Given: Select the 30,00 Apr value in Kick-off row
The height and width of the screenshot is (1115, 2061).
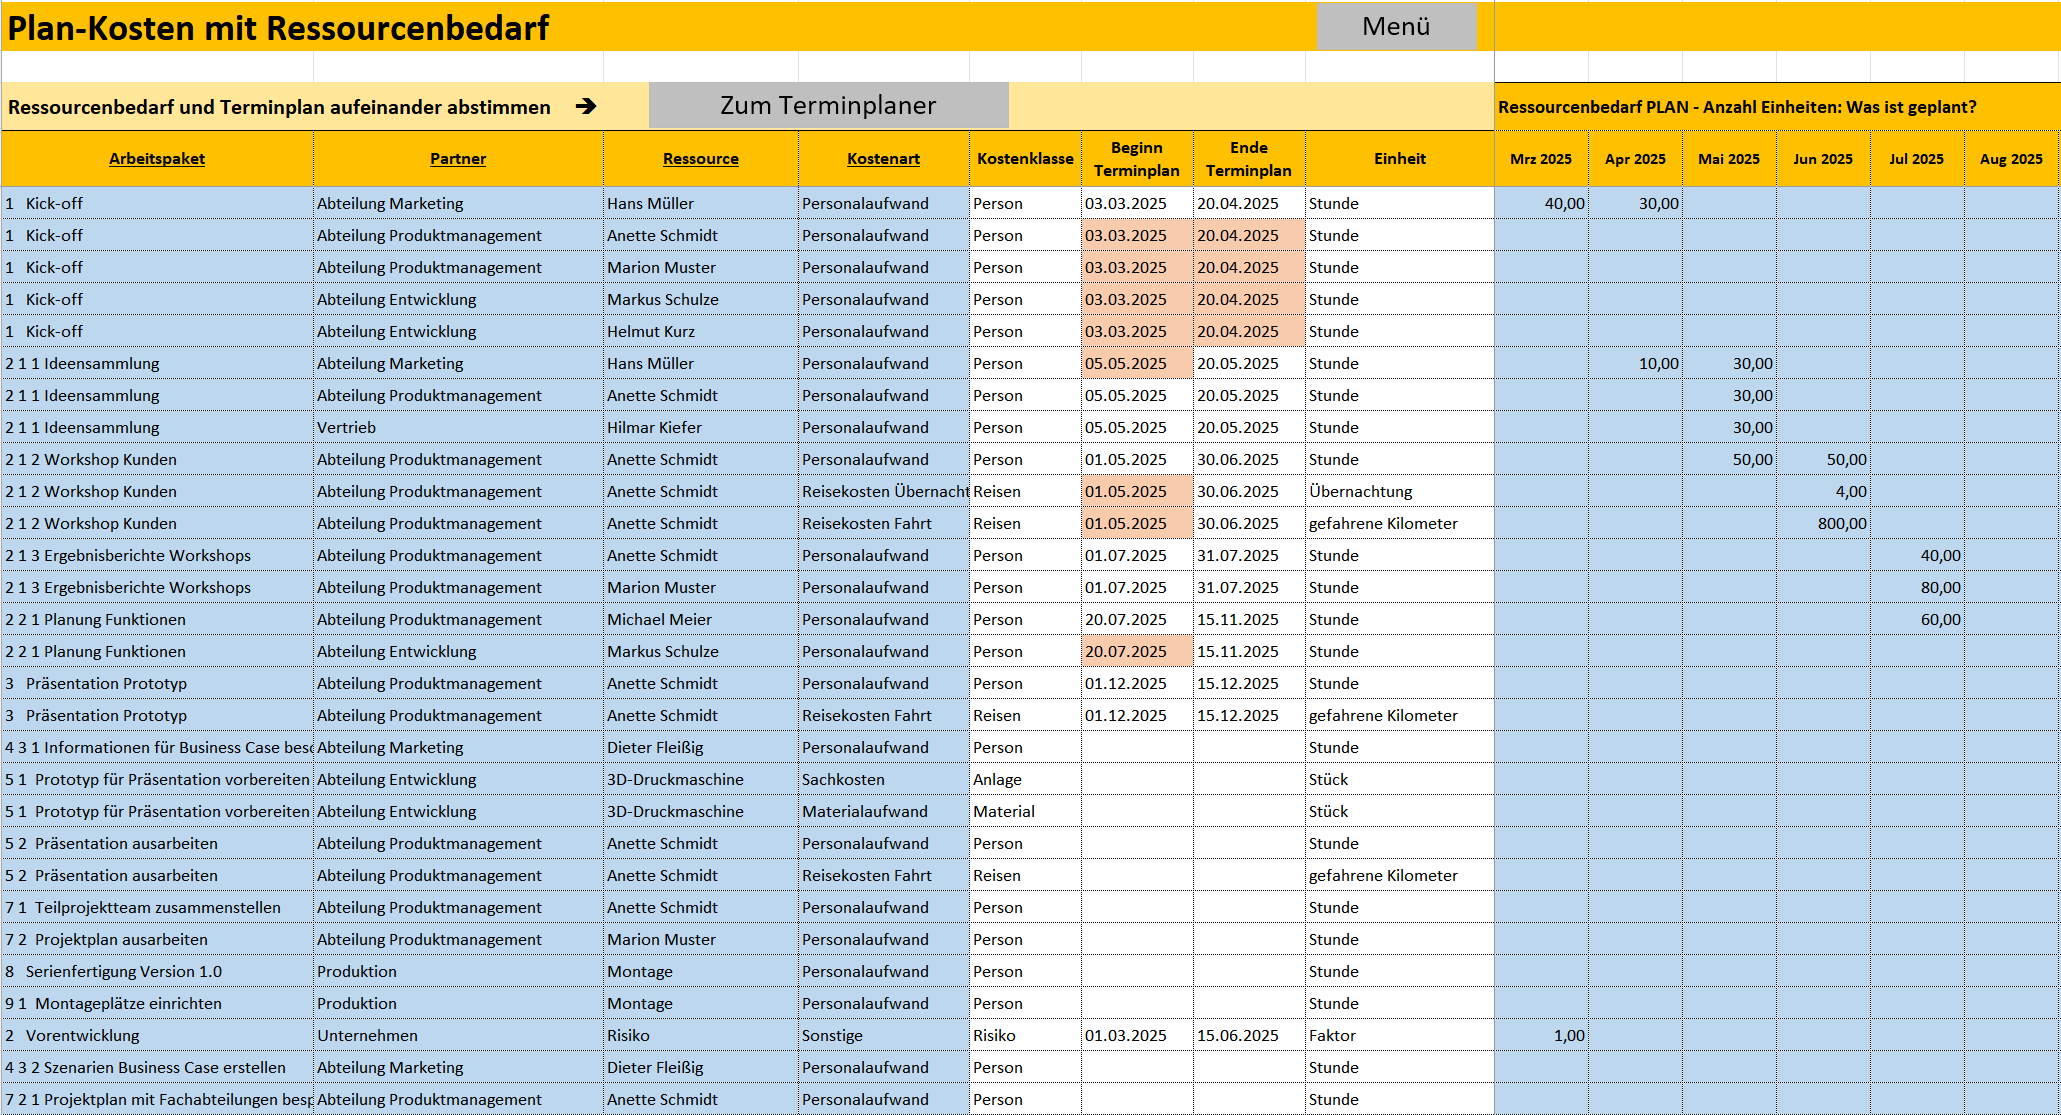Looking at the screenshot, I should click(1635, 203).
